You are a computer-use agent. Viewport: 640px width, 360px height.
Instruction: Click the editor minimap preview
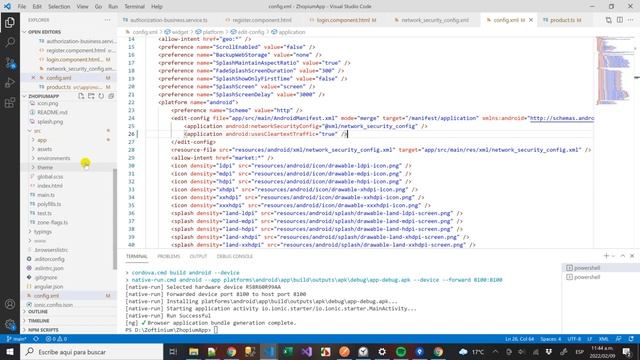tap(614, 71)
